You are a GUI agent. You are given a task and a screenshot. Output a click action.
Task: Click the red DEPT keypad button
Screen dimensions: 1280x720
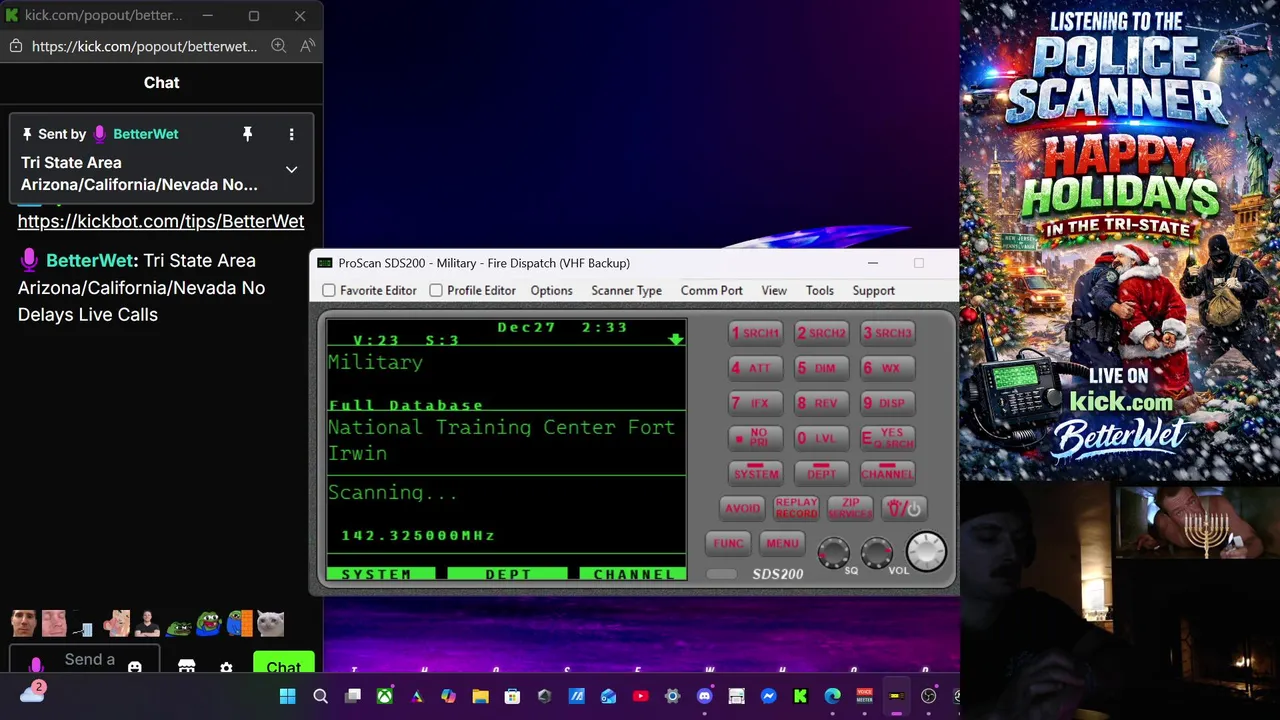coord(822,472)
